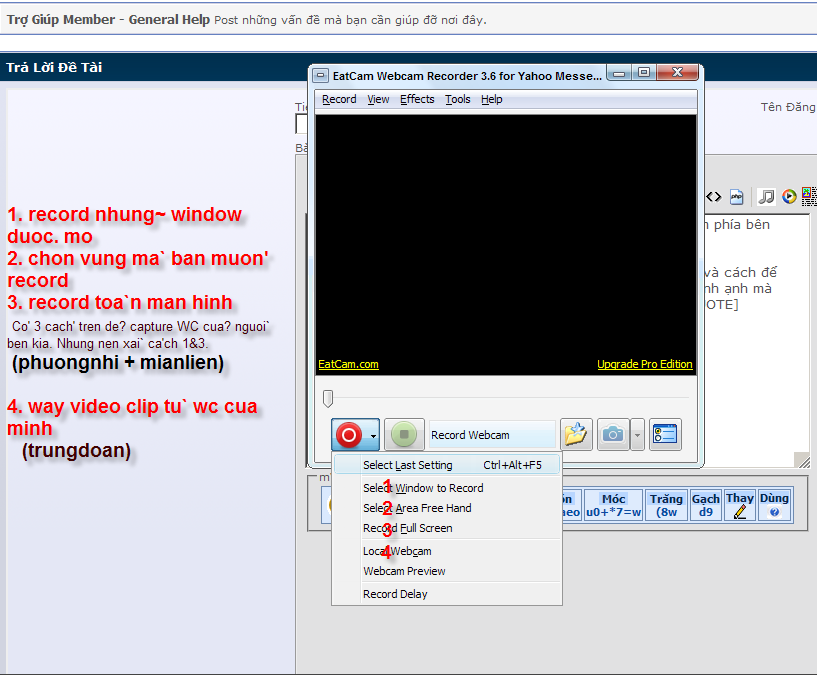Click the angle-brackets code icon in the editor
The height and width of the screenshot is (675, 817).
pyautogui.click(x=714, y=196)
